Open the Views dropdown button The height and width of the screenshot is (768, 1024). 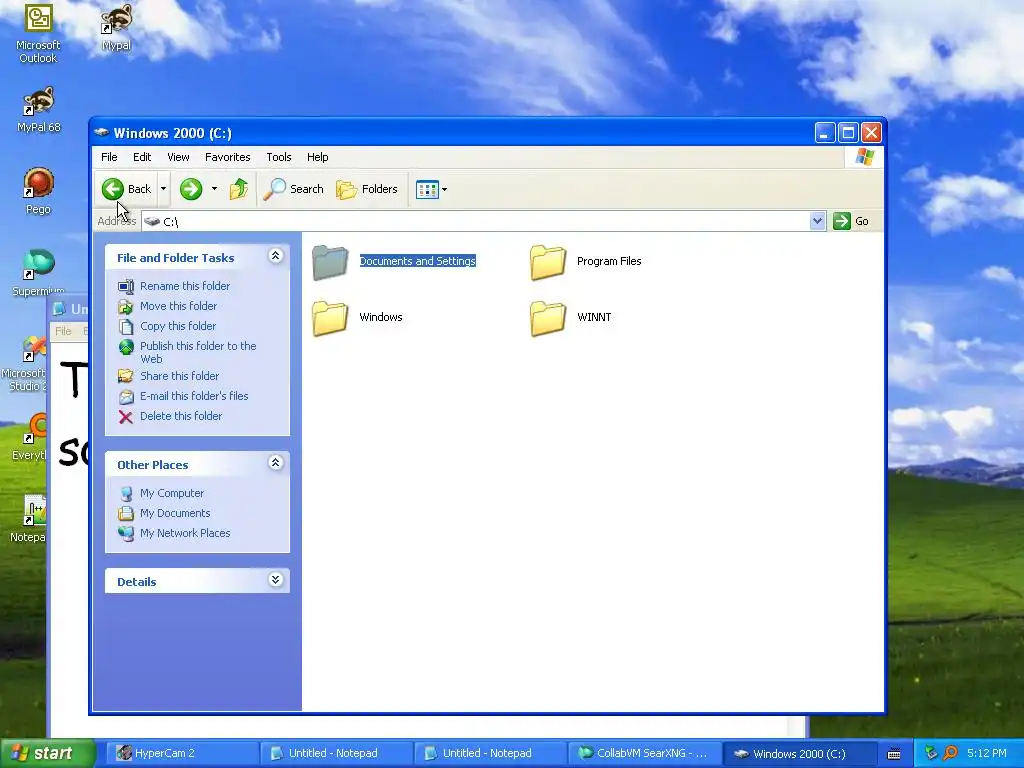tap(431, 189)
